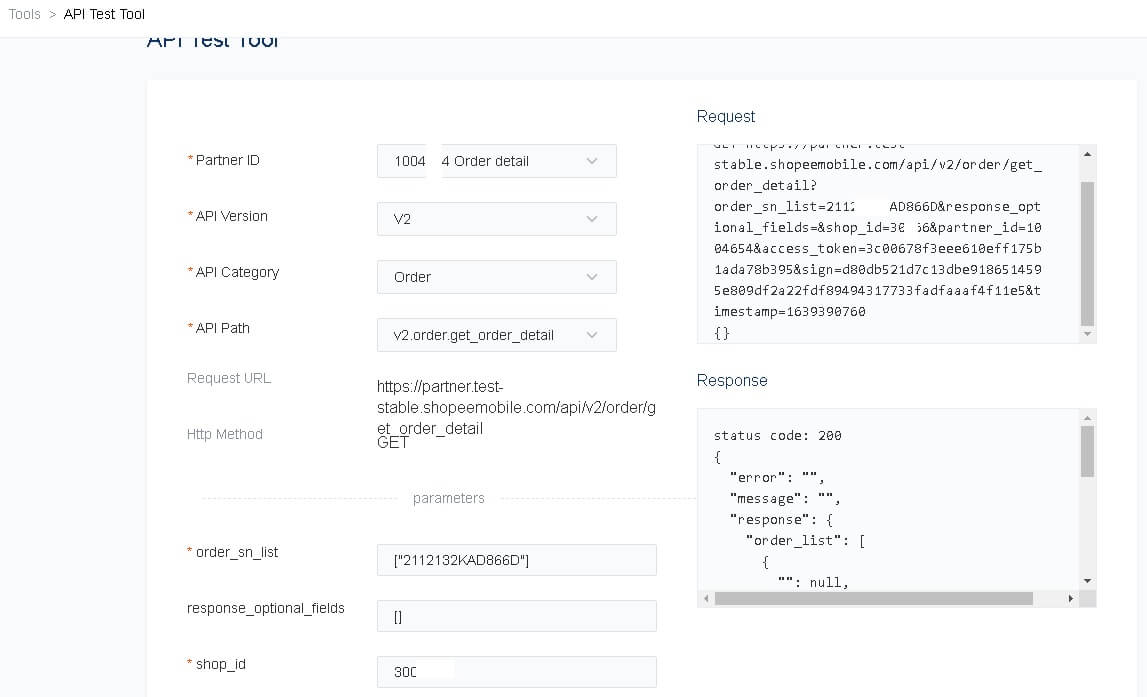Click the response_optional_fields input box
The width and height of the screenshot is (1147, 697).
pos(516,616)
